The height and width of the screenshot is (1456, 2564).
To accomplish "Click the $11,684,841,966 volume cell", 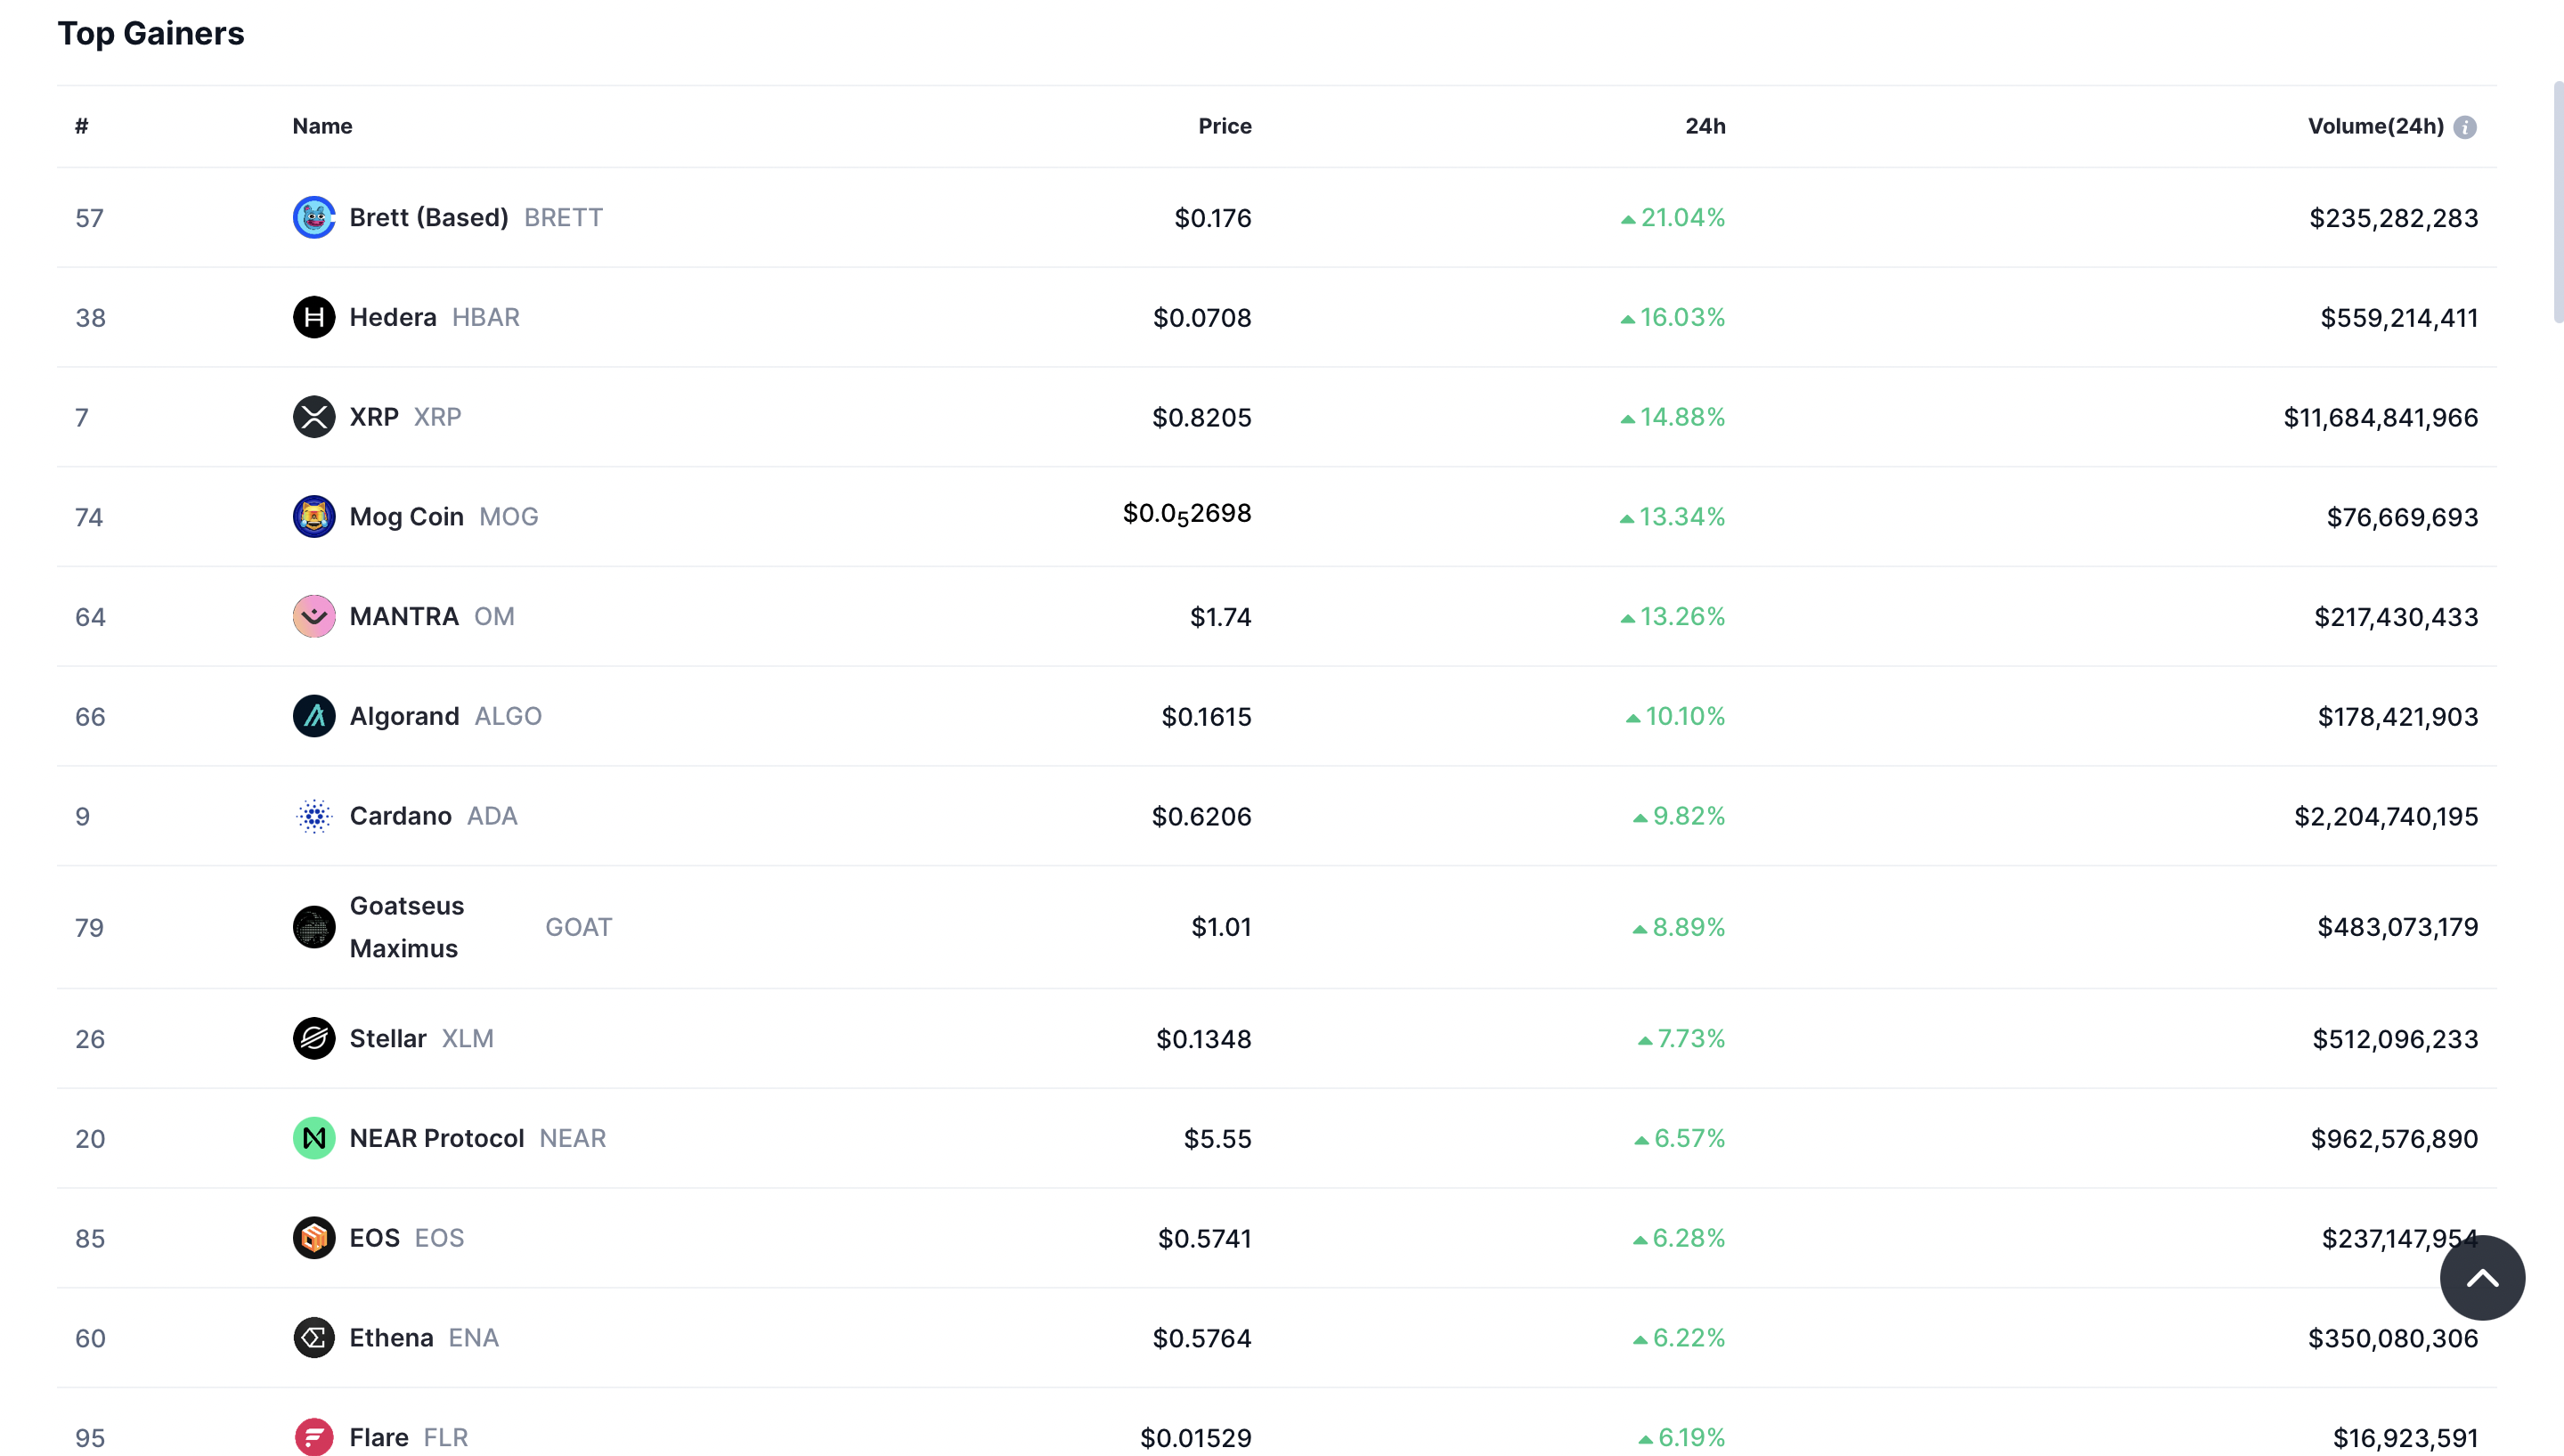I will tap(2380, 418).
